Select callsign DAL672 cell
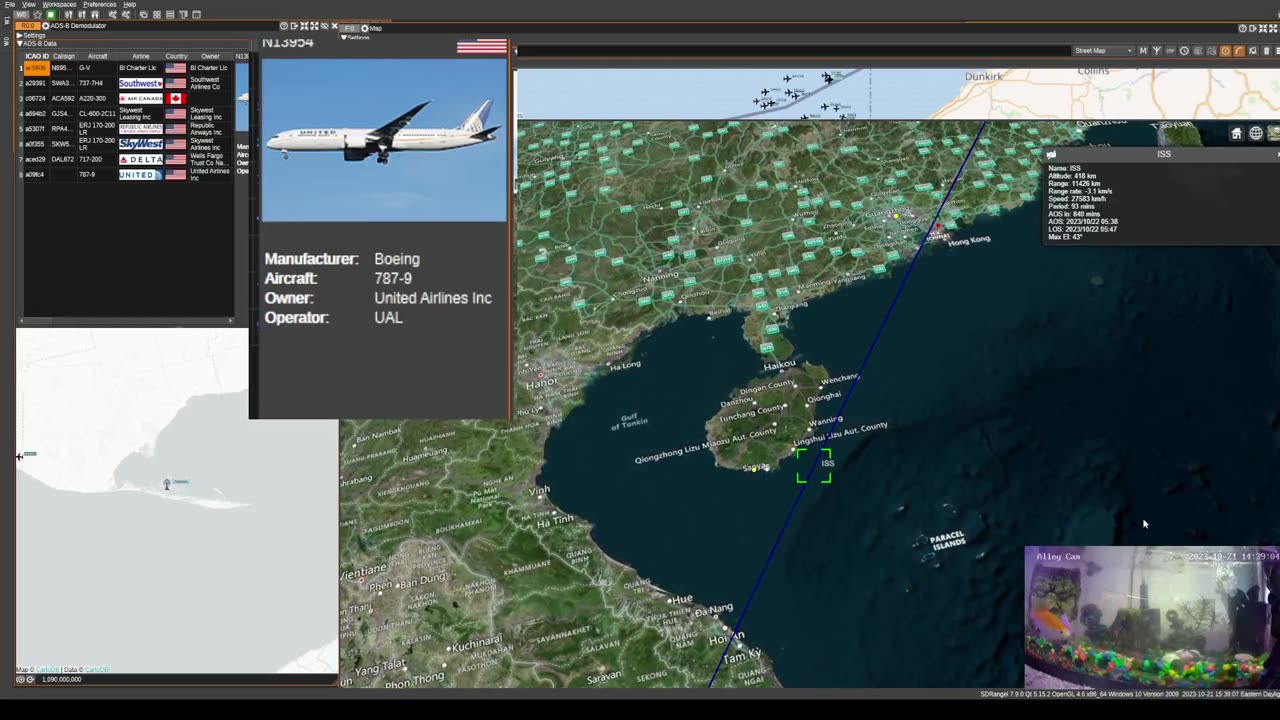This screenshot has width=1280, height=720. pyautogui.click(x=64, y=159)
